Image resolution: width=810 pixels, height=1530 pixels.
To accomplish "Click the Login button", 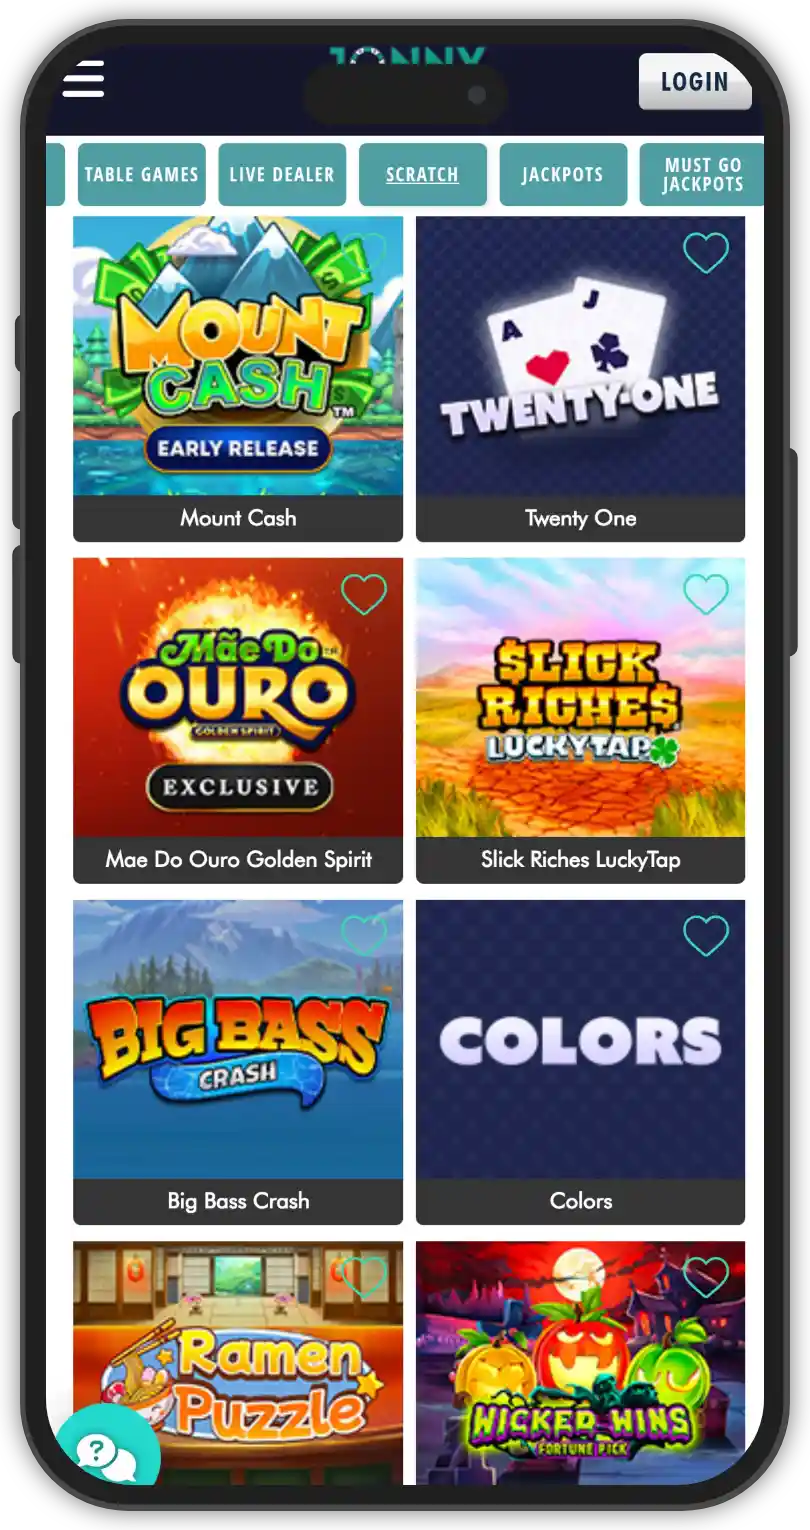I will pos(695,81).
